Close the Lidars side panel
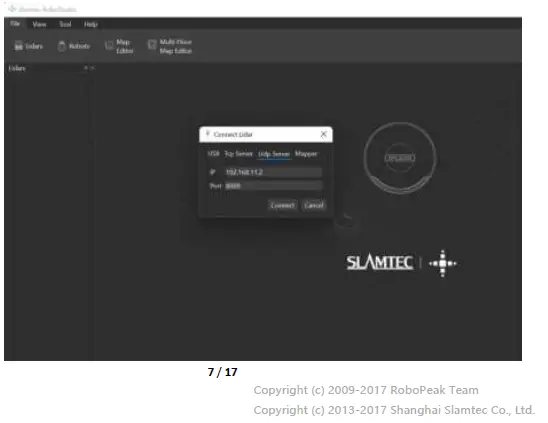 pyautogui.click(x=92, y=68)
